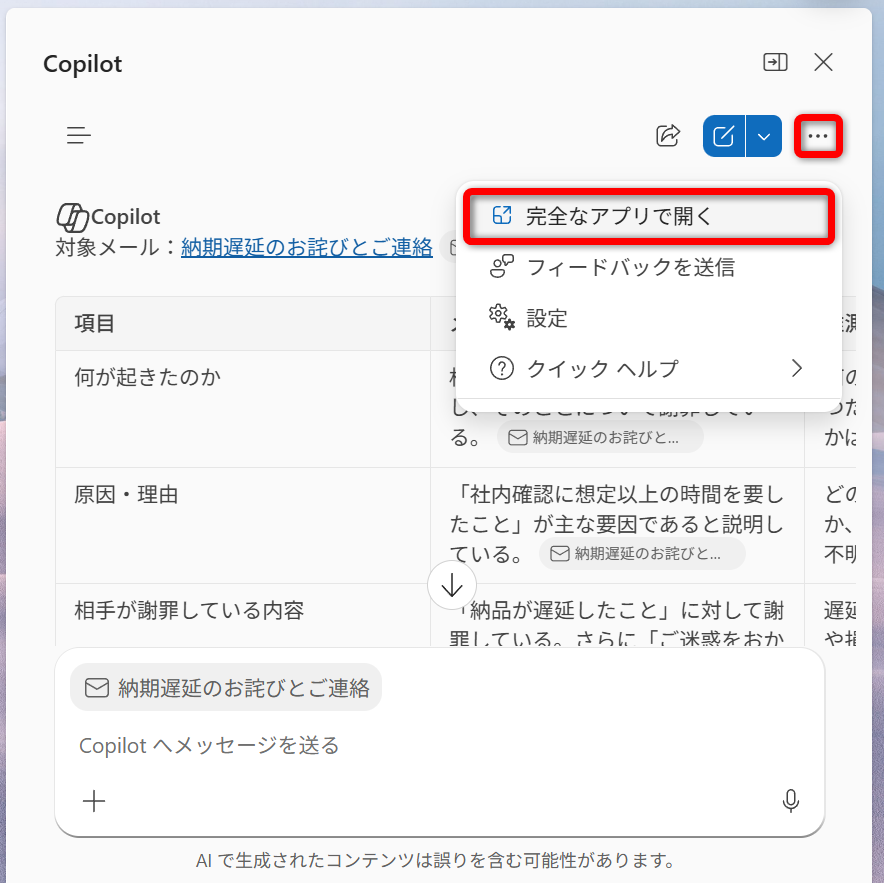Click the mail reference chip in 原因・理由 row
This screenshot has width=884, height=883.
642,554
